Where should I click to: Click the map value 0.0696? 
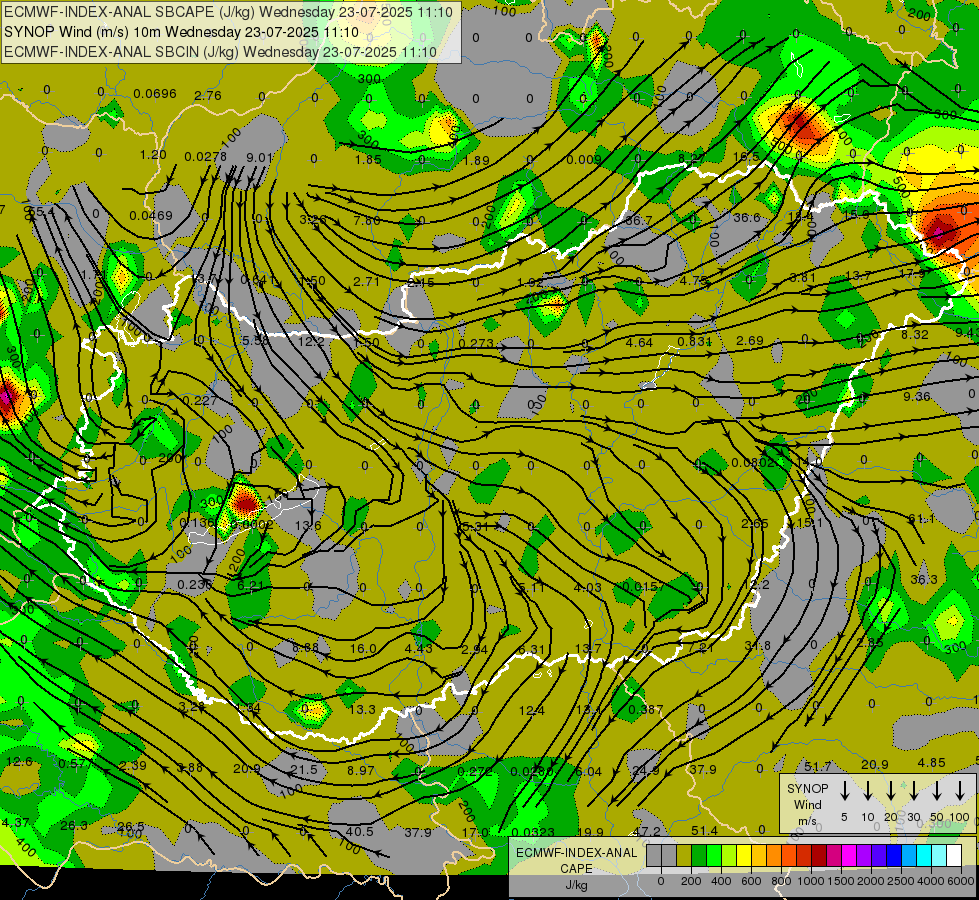coord(154,94)
